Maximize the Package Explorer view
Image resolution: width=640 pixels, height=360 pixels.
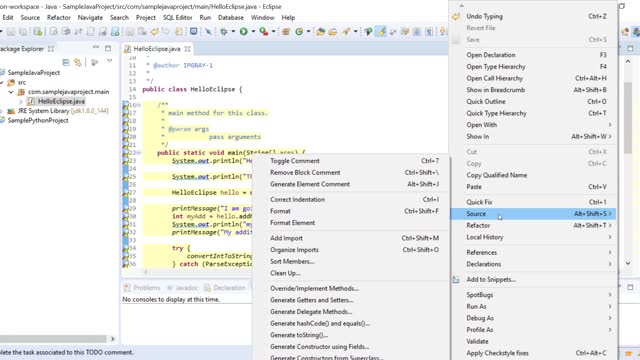coord(108,48)
